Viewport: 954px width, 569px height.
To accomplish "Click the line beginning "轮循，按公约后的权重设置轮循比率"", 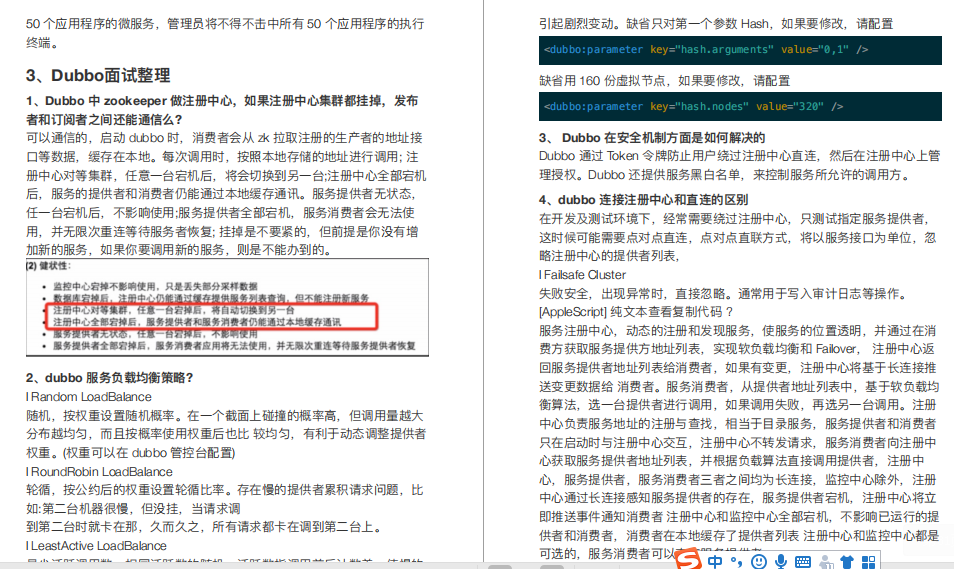I will (x=225, y=490).
